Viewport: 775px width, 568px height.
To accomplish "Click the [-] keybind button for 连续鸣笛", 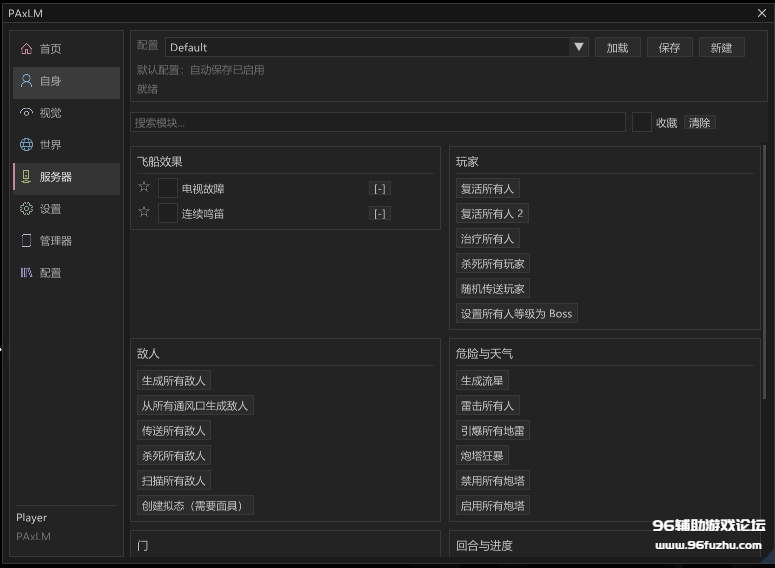I will tap(380, 214).
